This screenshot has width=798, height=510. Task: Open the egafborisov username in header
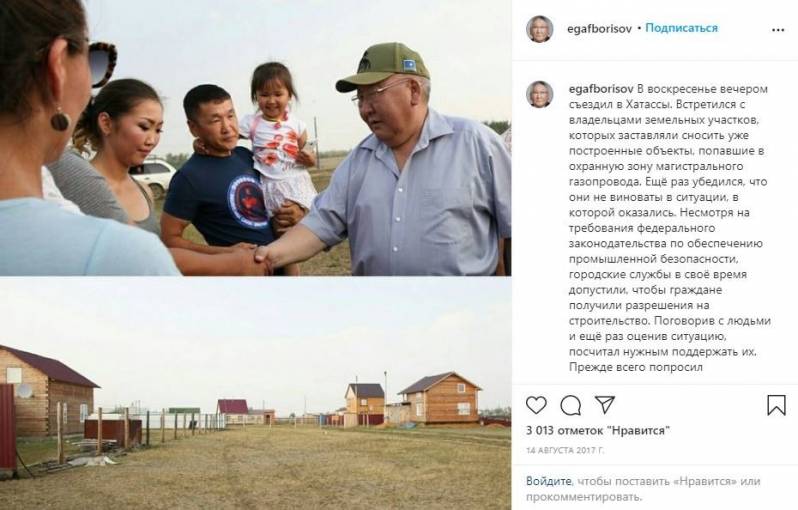pos(599,29)
